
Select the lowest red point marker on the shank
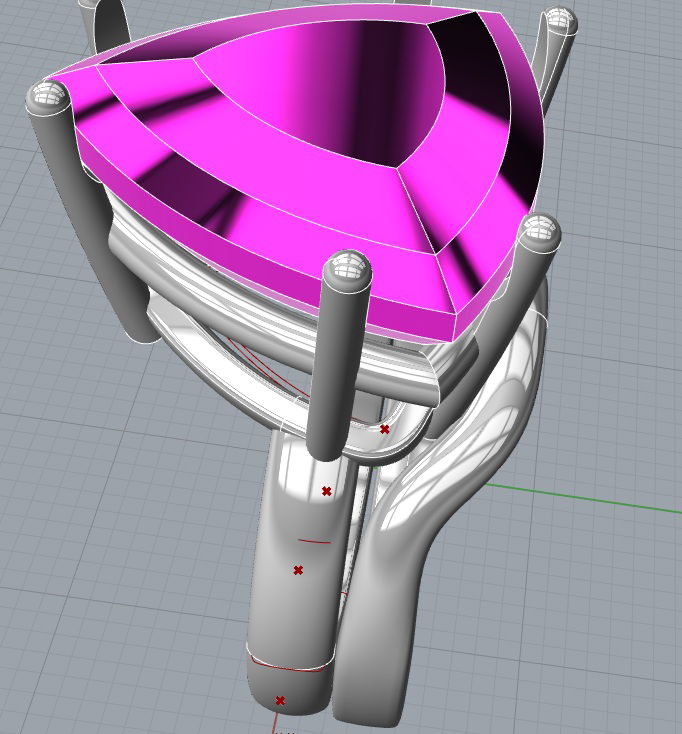(x=280, y=701)
